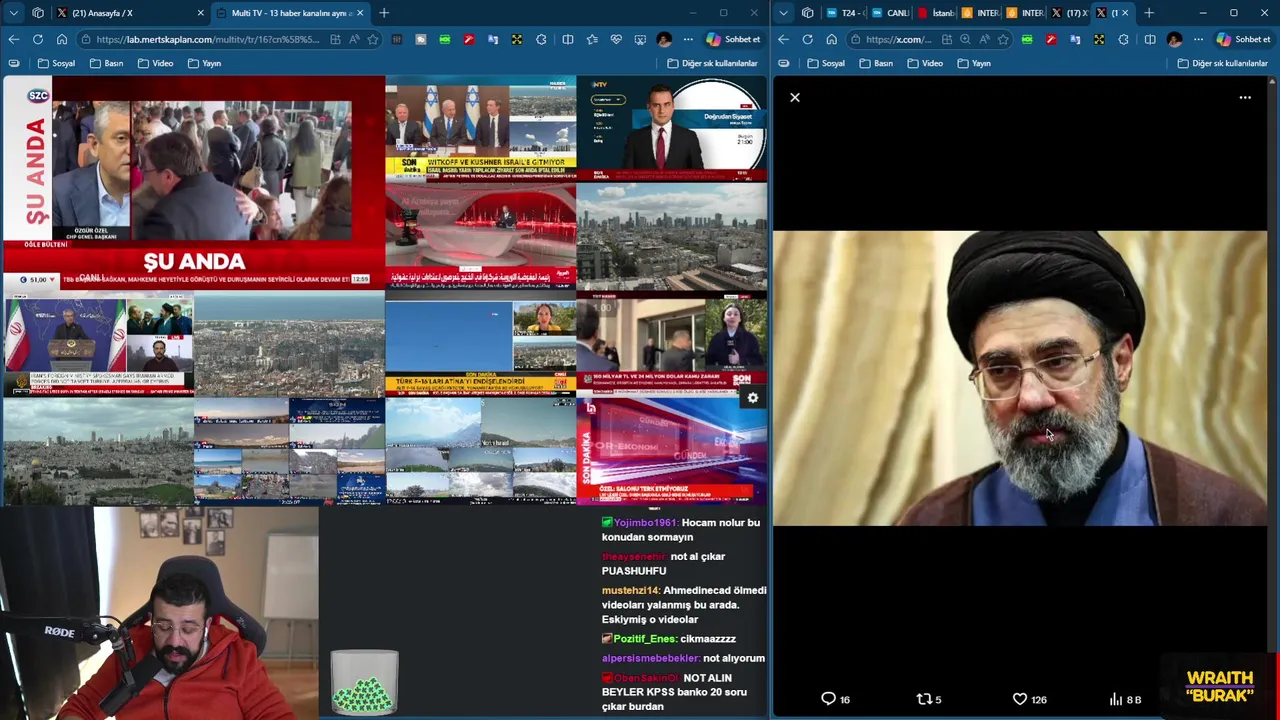
Task: Go to home page in left window
Action: tap(61, 39)
